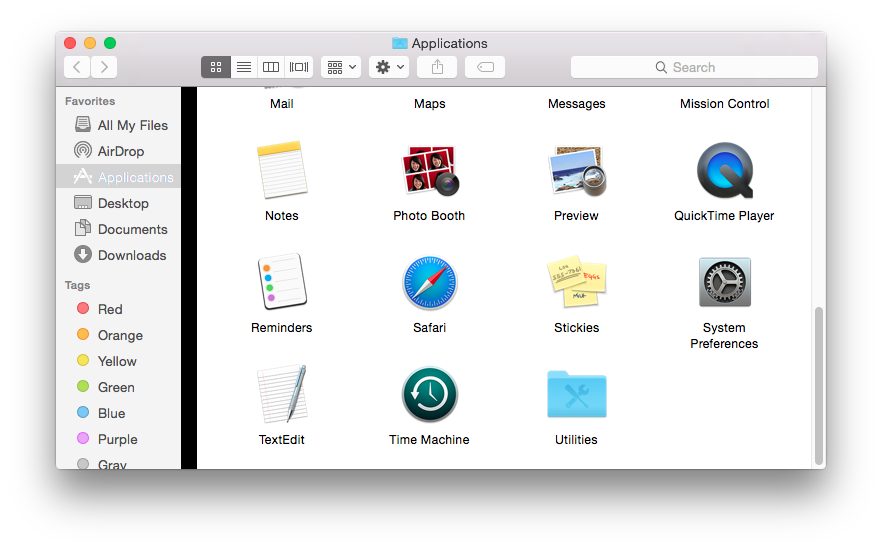The image size is (882, 549).
Task: Select the Blue tag
Action: [x=119, y=413]
